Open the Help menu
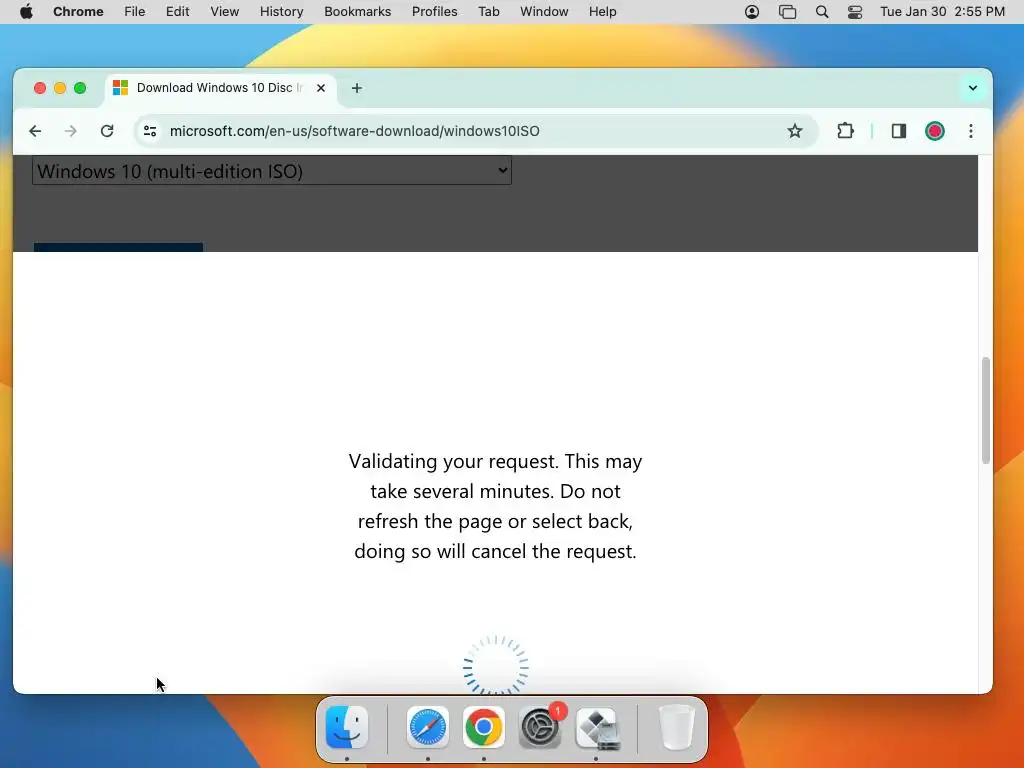Image resolution: width=1024 pixels, height=768 pixels. point(602,12)
